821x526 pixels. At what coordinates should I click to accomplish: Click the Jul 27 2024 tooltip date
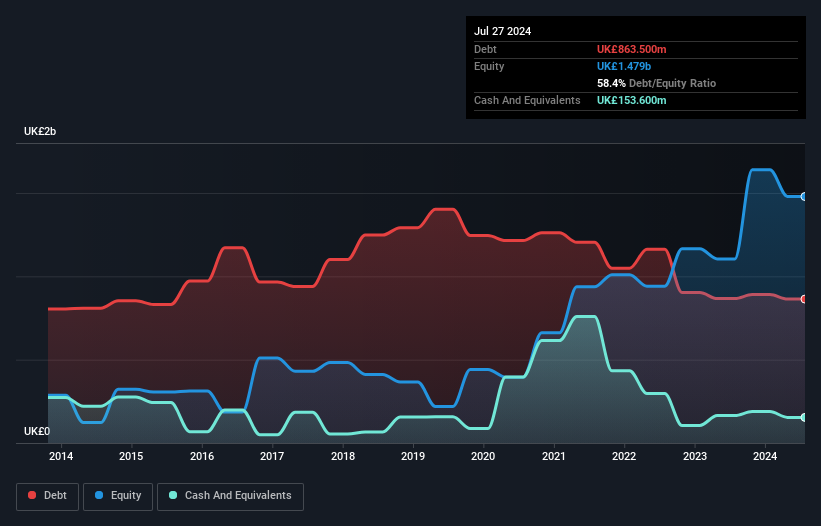(503, 31)
